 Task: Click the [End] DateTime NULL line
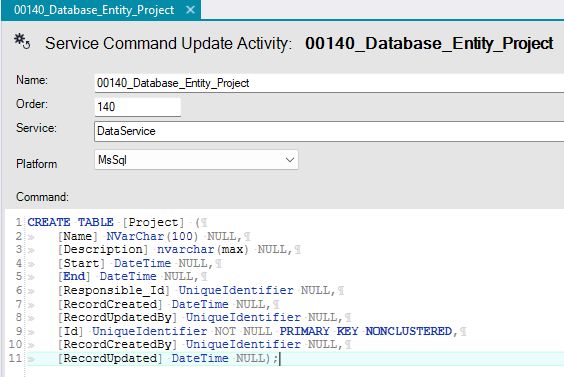pyautogui.click(x=132, y=277)
